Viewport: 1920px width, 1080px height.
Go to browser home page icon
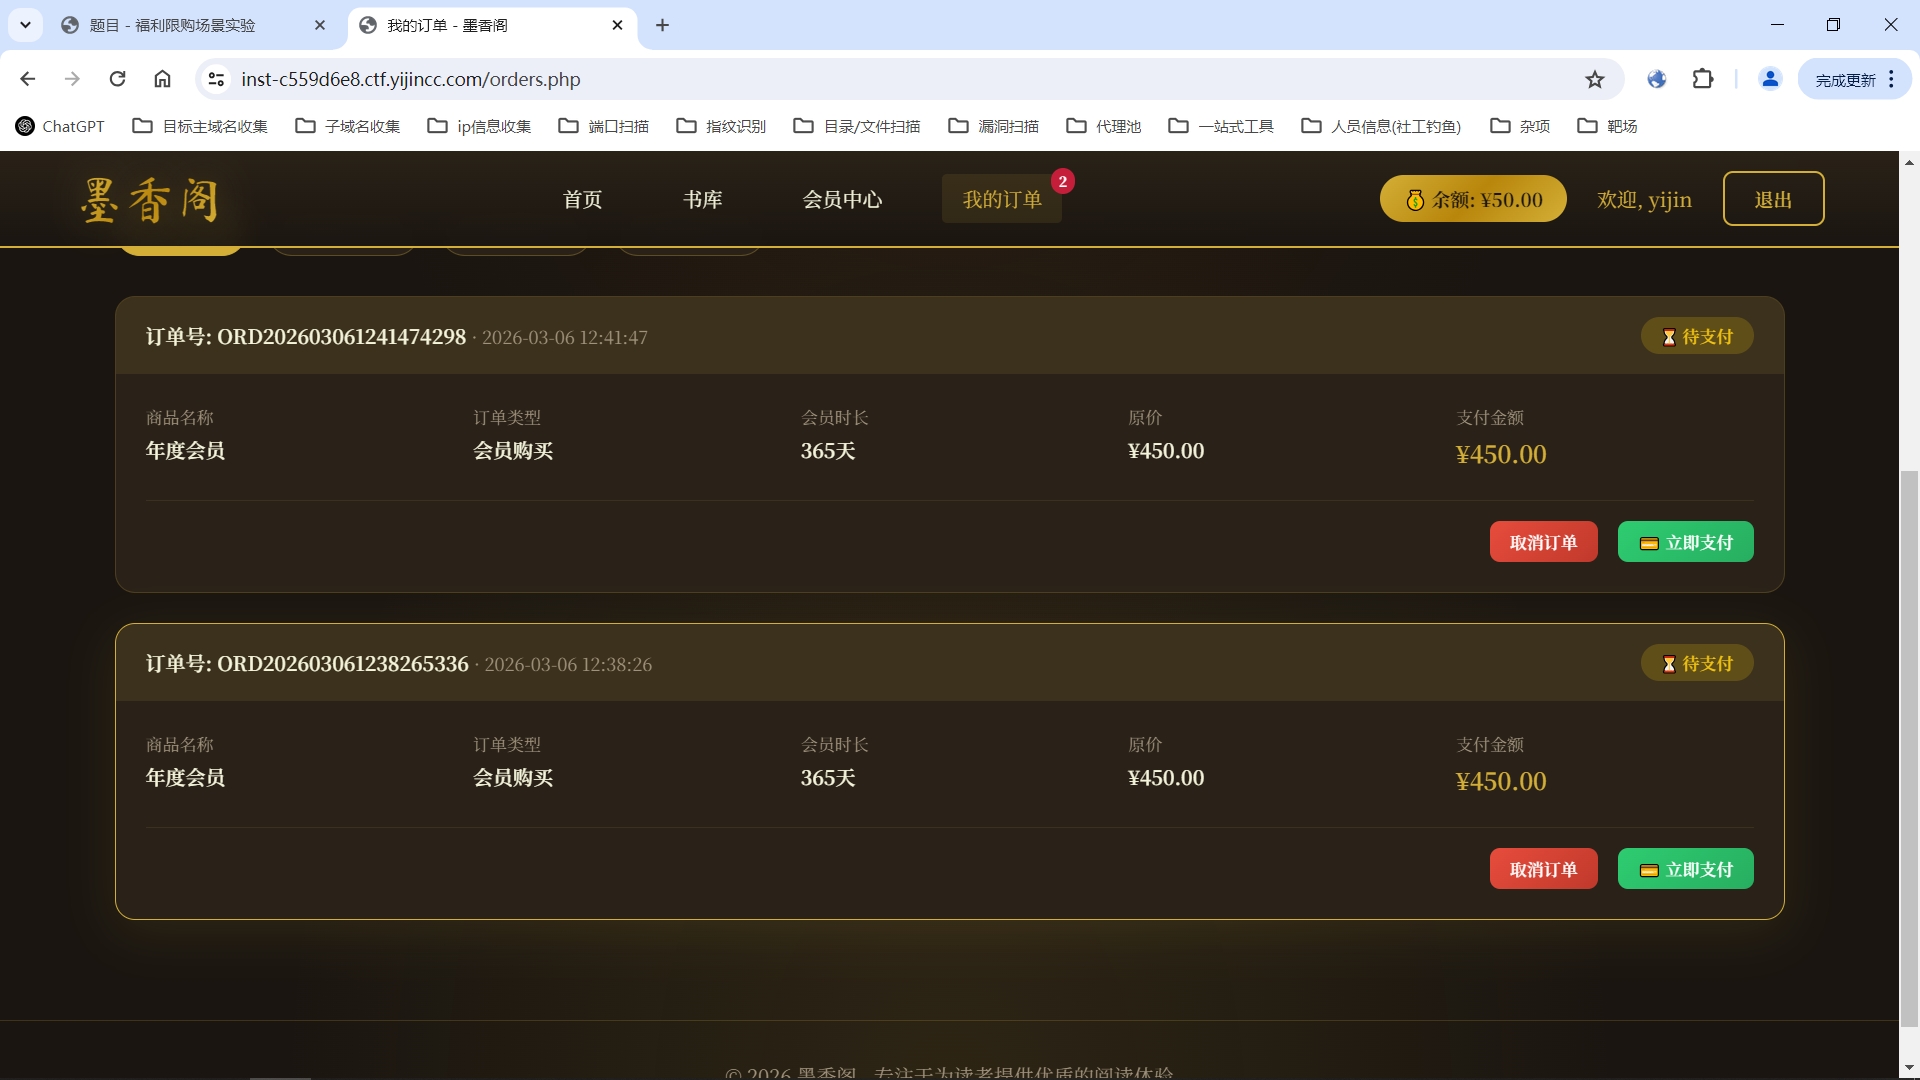(162, 79)
